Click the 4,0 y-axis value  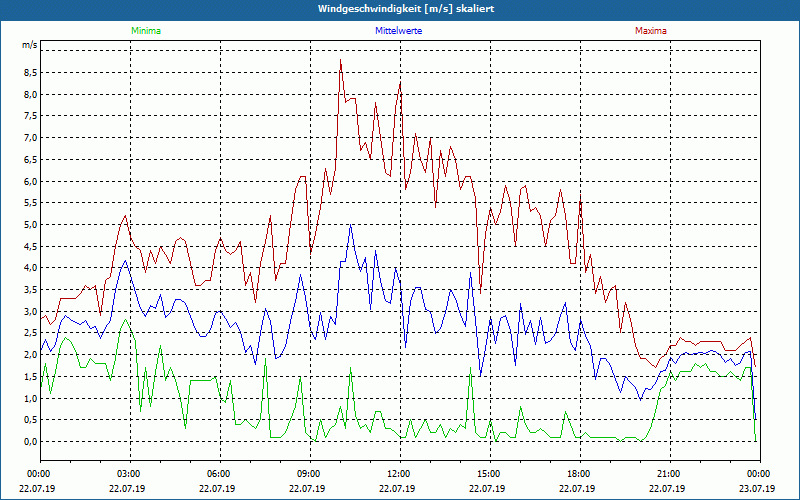[30, 268]
